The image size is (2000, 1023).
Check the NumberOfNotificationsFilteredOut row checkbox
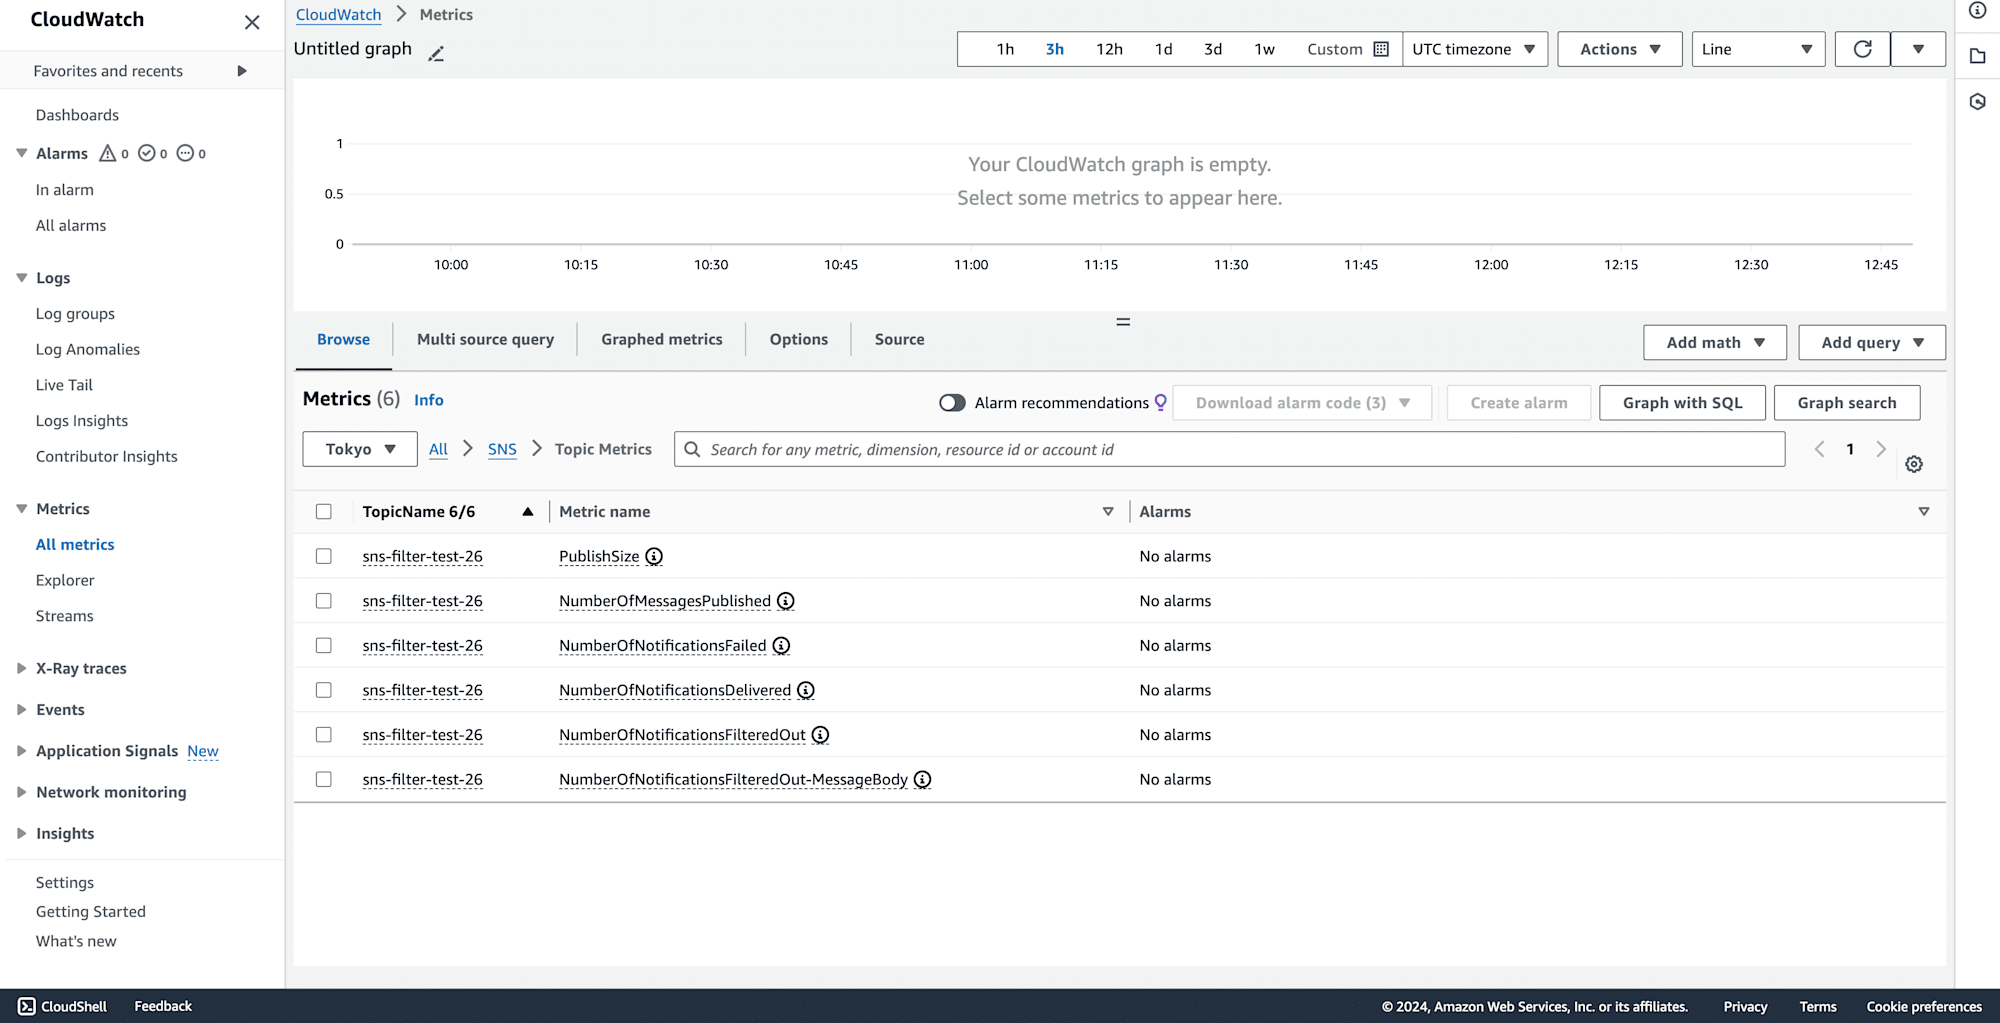[324, 735]
